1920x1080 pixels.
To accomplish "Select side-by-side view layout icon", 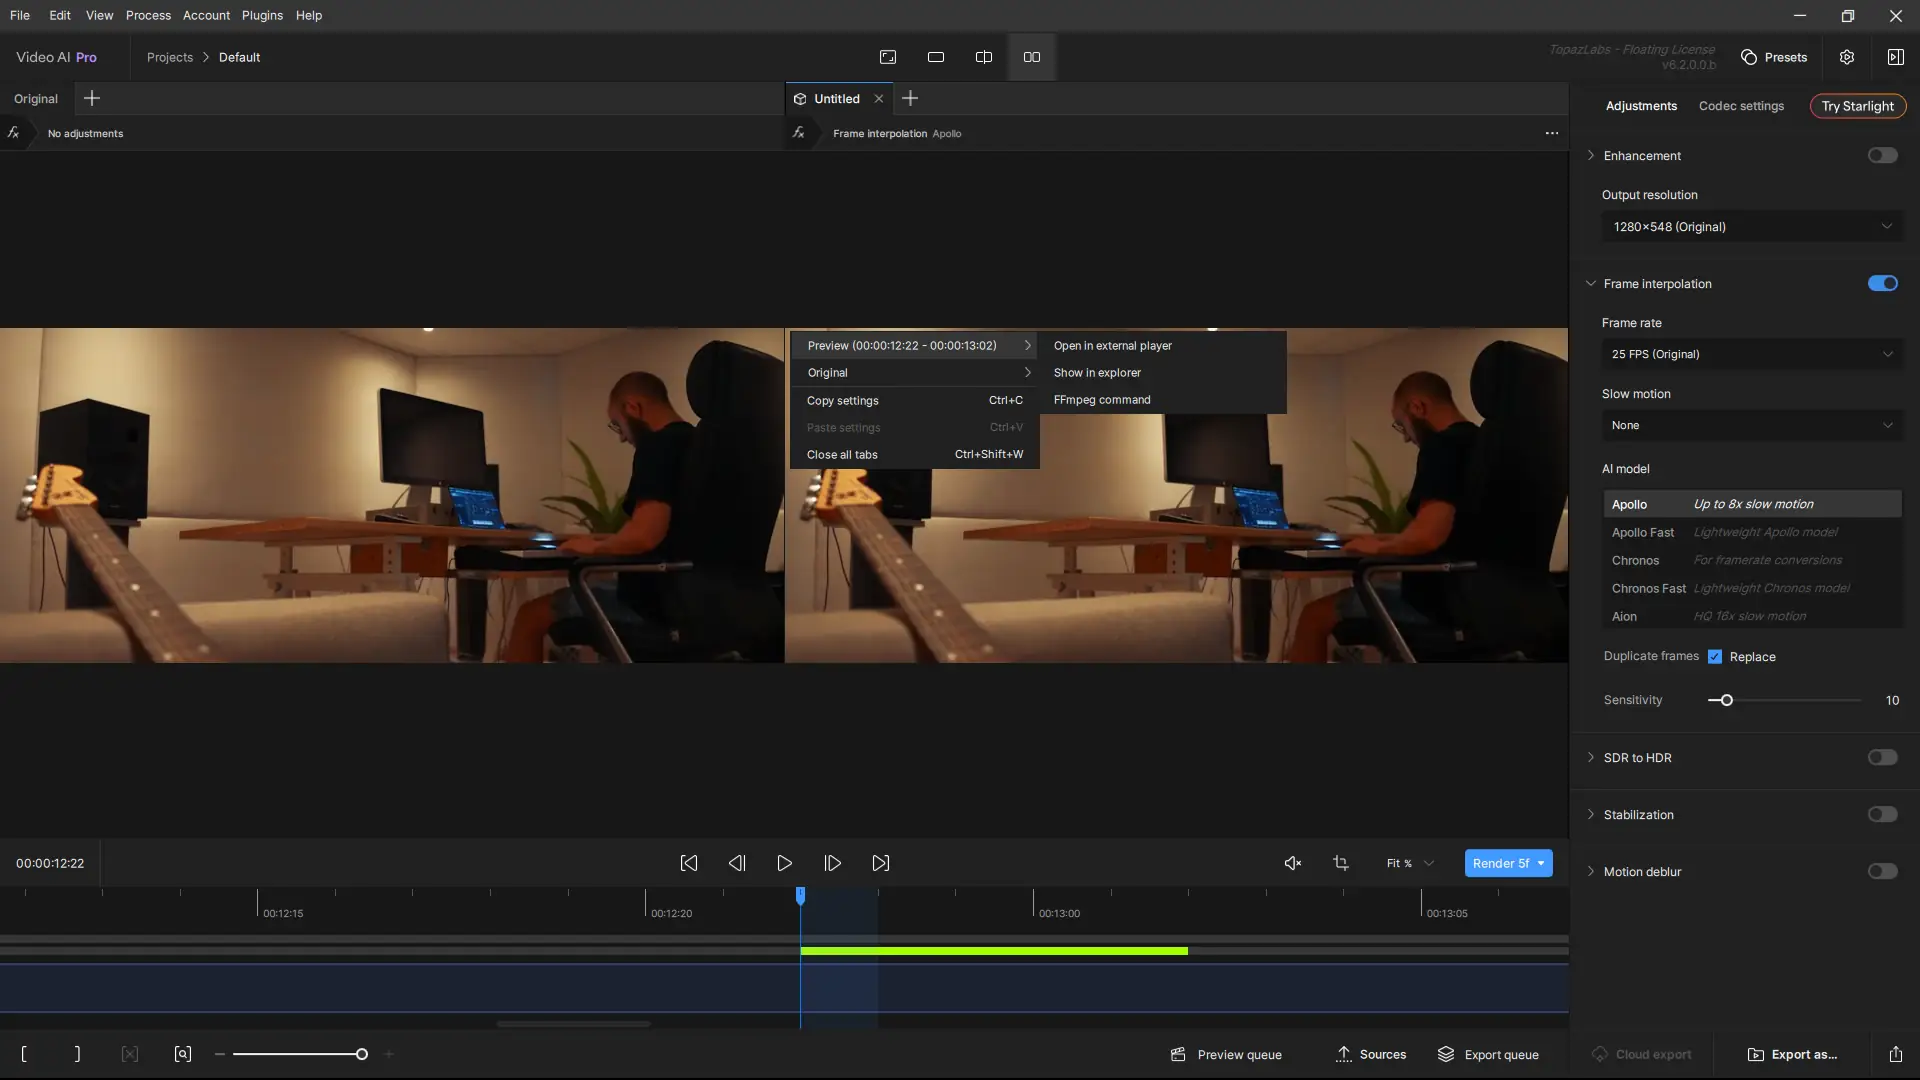I will point(1031,57).
